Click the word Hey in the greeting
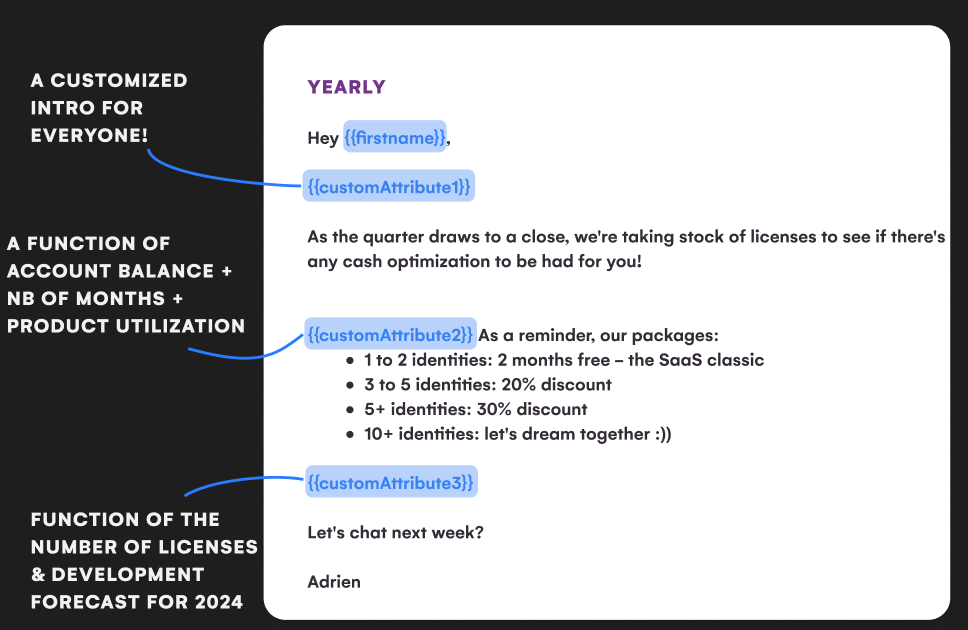968x630 pixels. pyautogui.click(x=323, y=138)
